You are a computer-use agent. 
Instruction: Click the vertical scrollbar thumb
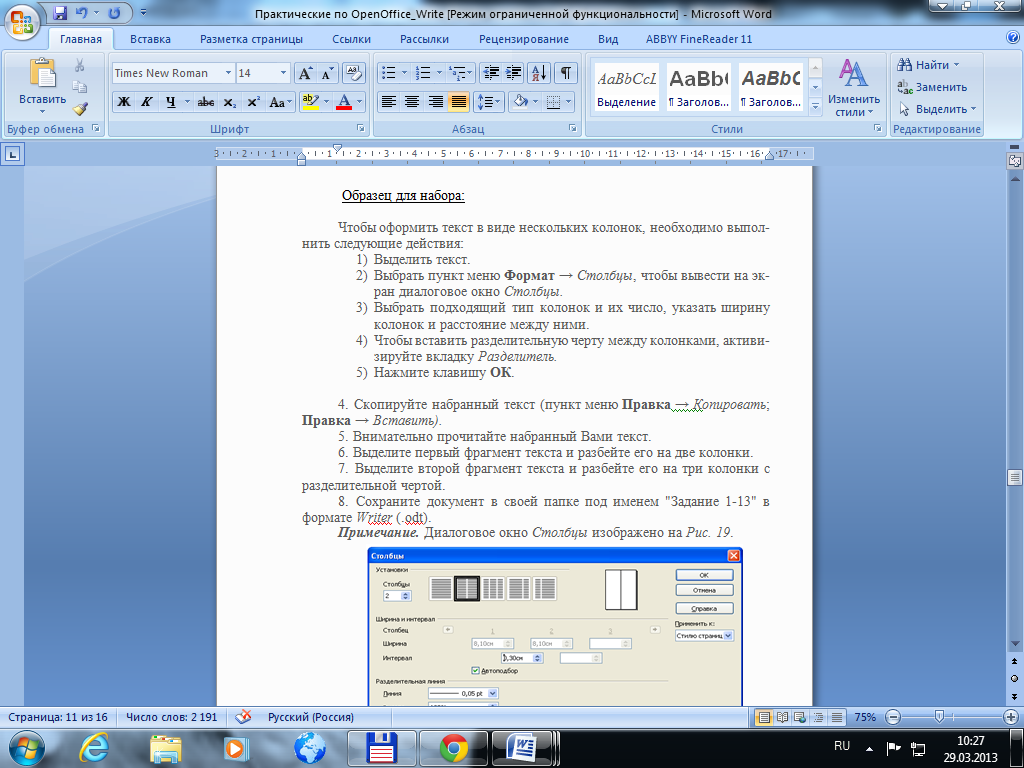pyautogui.click(x=1014, y=477)
